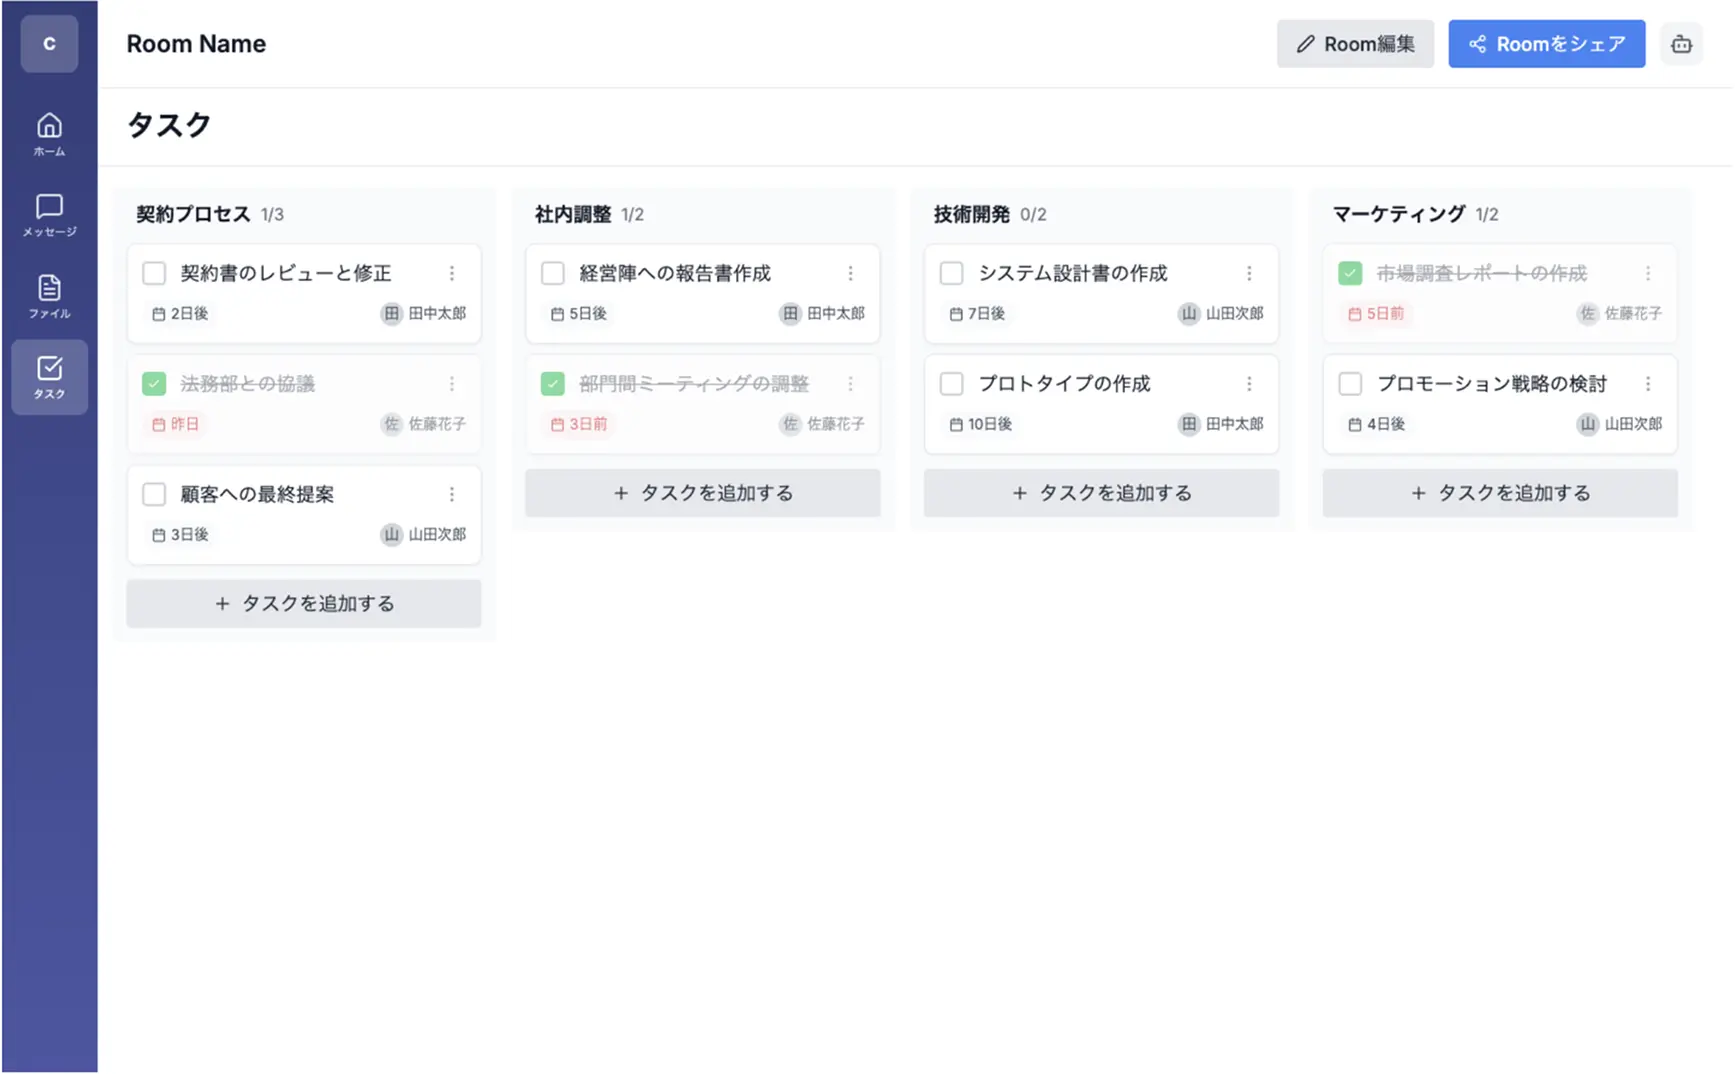This screenshot has width=1735, height=1074.
Task: Click the マーケティング column header
Action: click(1398, 214)
